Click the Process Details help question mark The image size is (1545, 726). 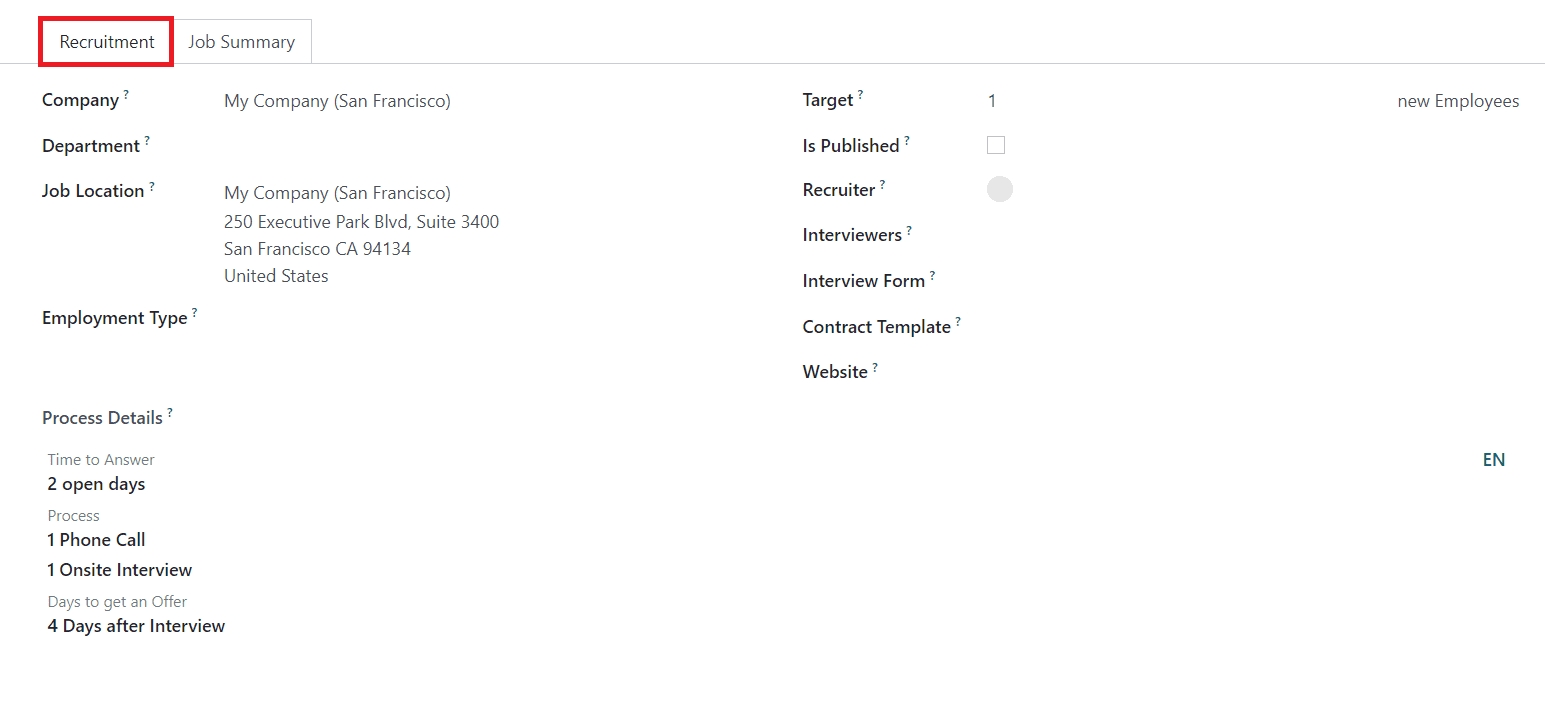170,412
